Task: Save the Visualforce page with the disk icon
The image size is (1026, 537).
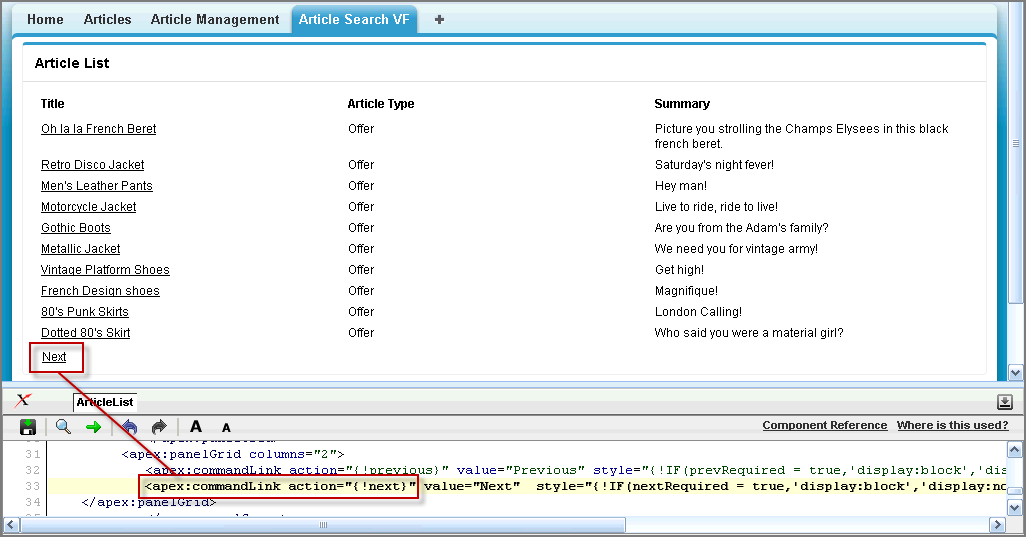Action: [28, 427]
